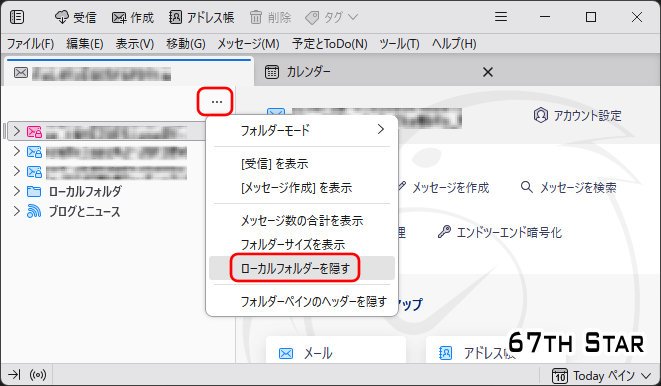Click the pink mail account icon
The width and height of the screenshot is (661, 386).
pos(34,131)
